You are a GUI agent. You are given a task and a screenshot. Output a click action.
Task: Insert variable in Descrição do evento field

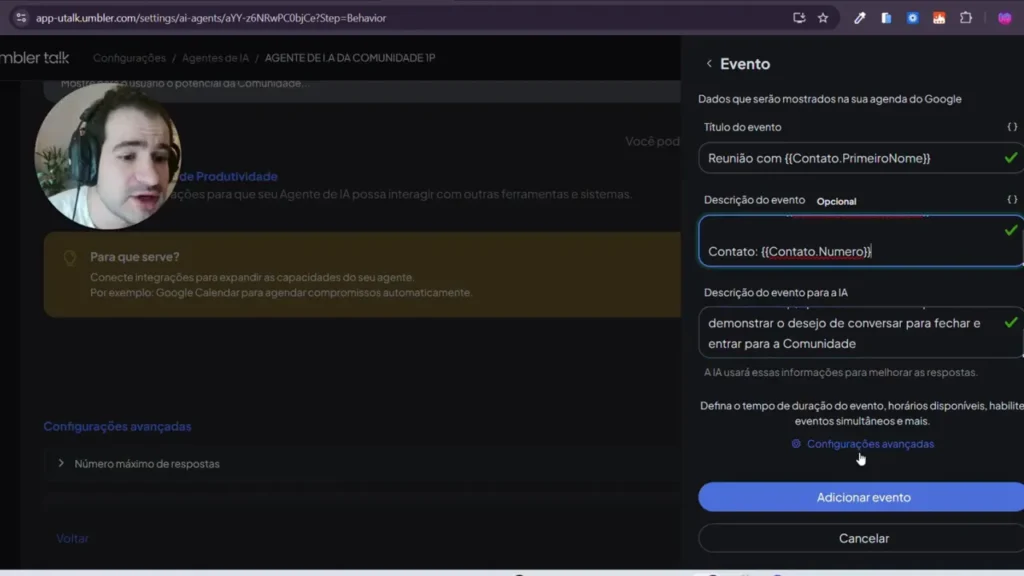click(x=1012, y=200)
